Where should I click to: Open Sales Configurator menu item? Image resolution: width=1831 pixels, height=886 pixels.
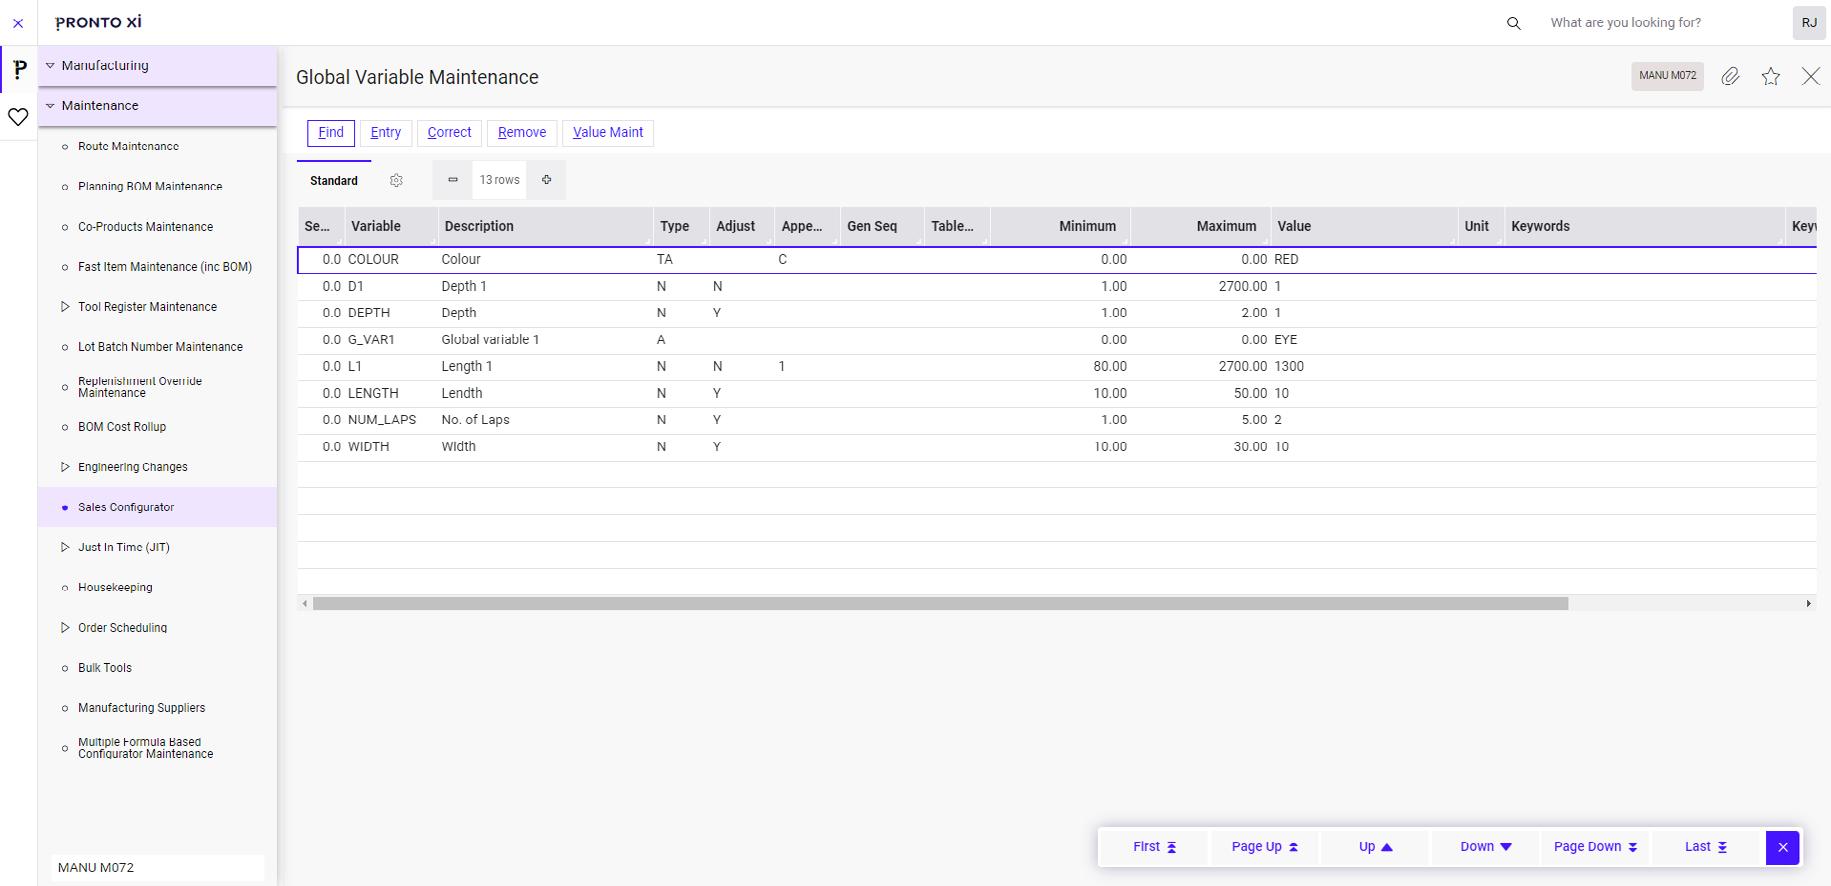tap(126, 507)
